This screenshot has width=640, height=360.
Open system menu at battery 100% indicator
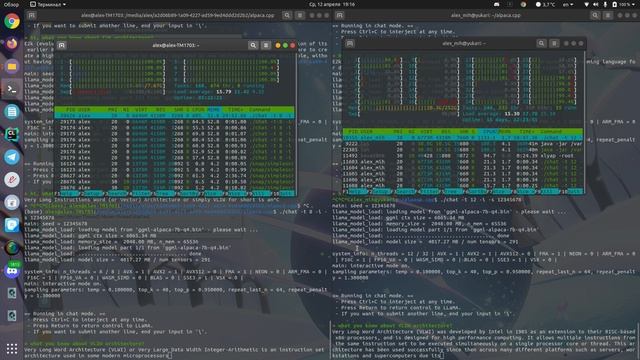tap(624, 4)
